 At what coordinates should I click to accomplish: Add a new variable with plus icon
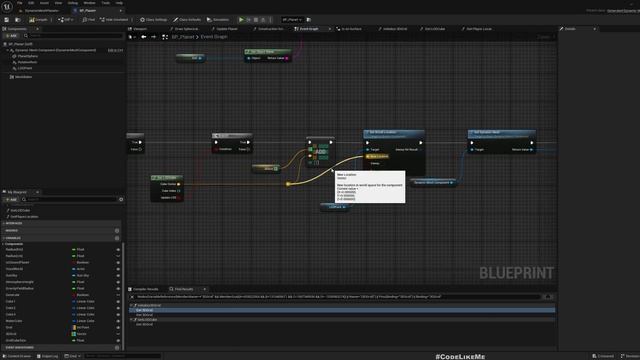click(117, 238)
